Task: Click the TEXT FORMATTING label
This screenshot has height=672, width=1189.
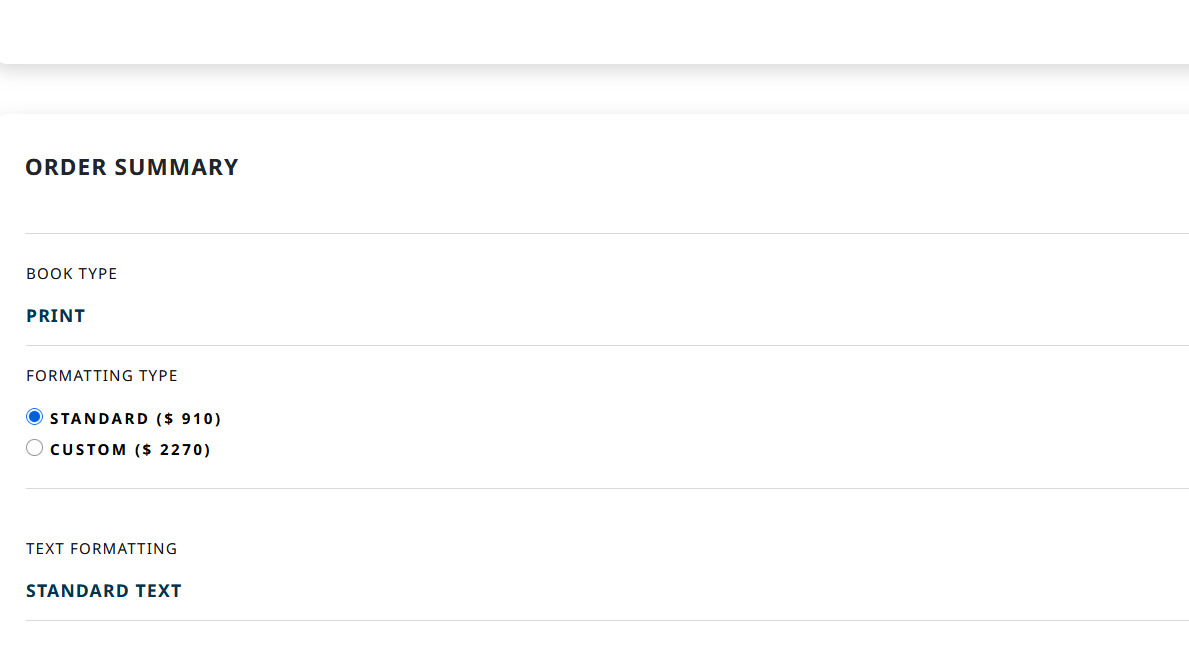Action: coord(102,549)
